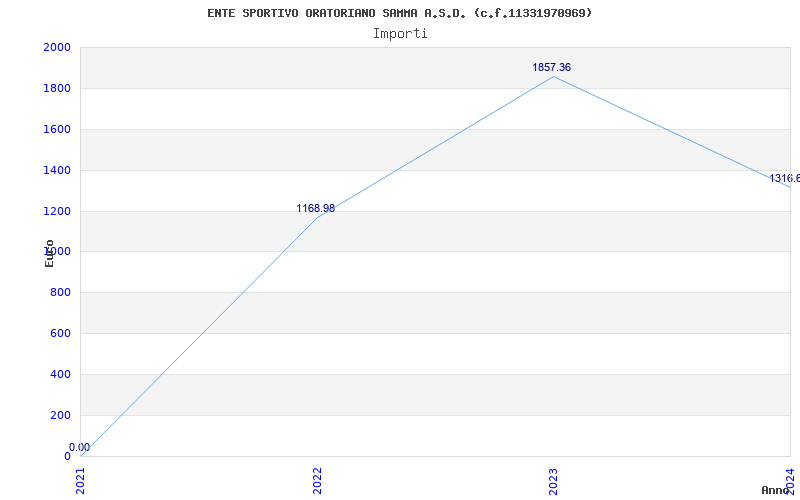Viewport: 800px width, 500px height.
Task: Click the 600 y-axis tick
Action: click(60, 333)
